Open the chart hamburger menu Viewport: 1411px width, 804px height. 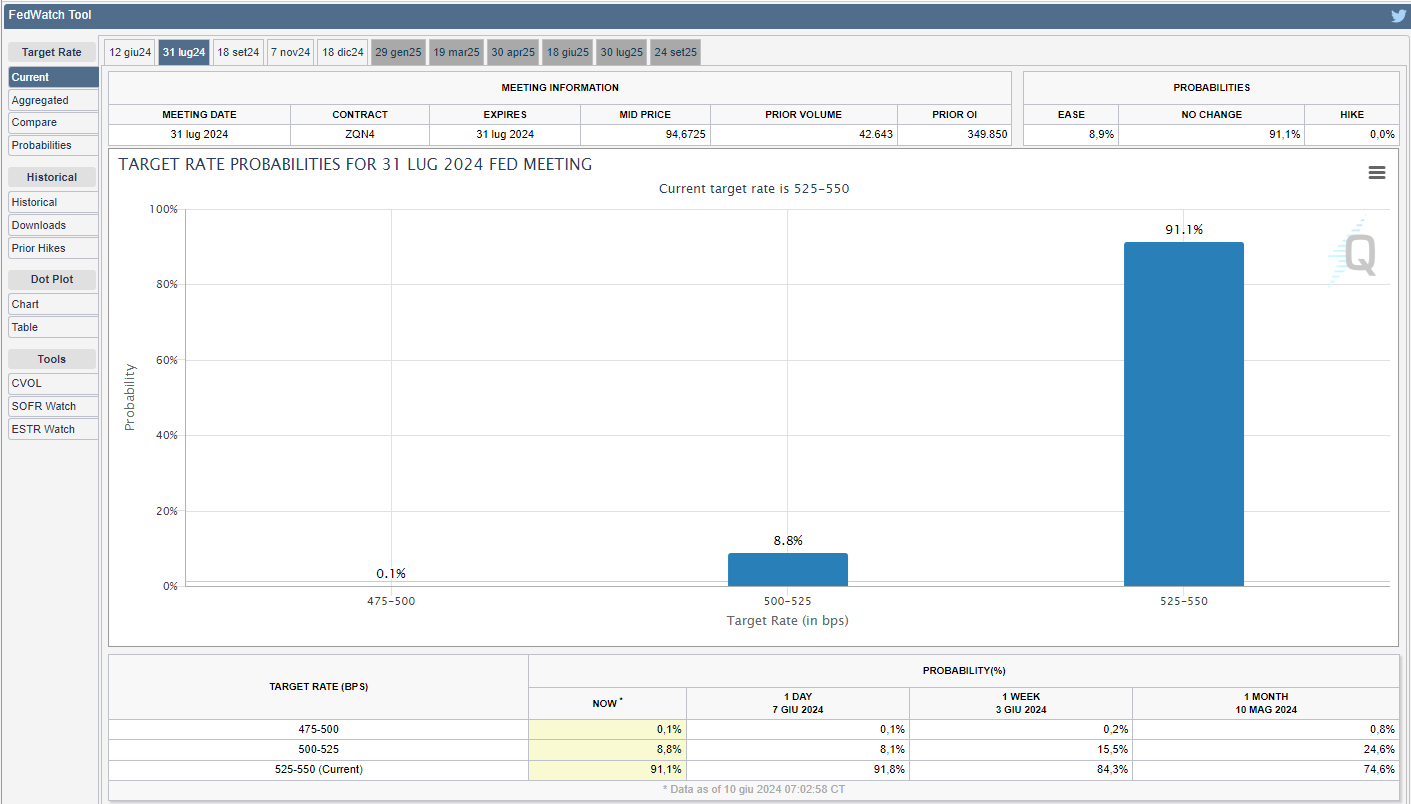tap(1376, 173)
